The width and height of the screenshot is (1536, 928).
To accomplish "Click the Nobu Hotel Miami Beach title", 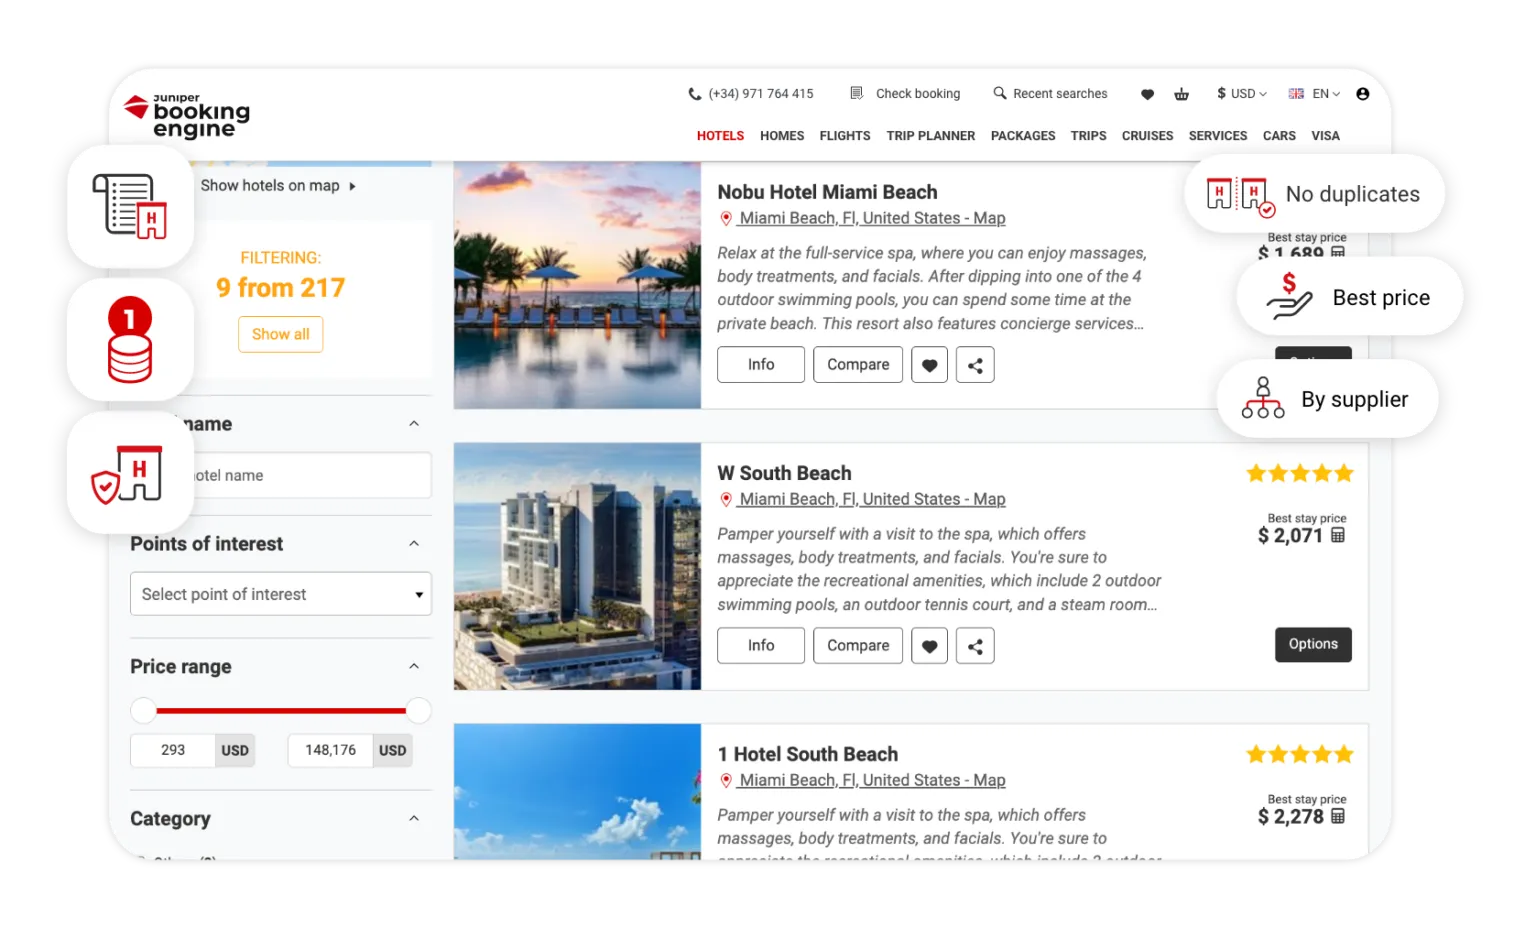I will (x=828, y=193).
